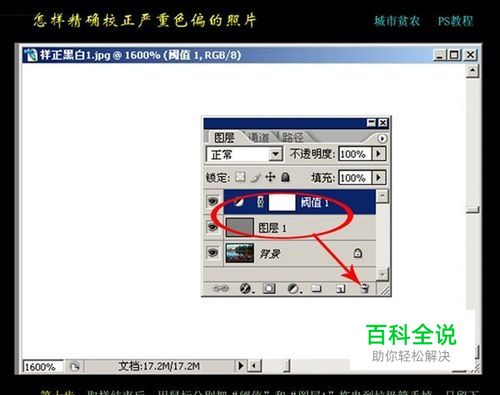Toggle lock position move icon

click(270, 177)
